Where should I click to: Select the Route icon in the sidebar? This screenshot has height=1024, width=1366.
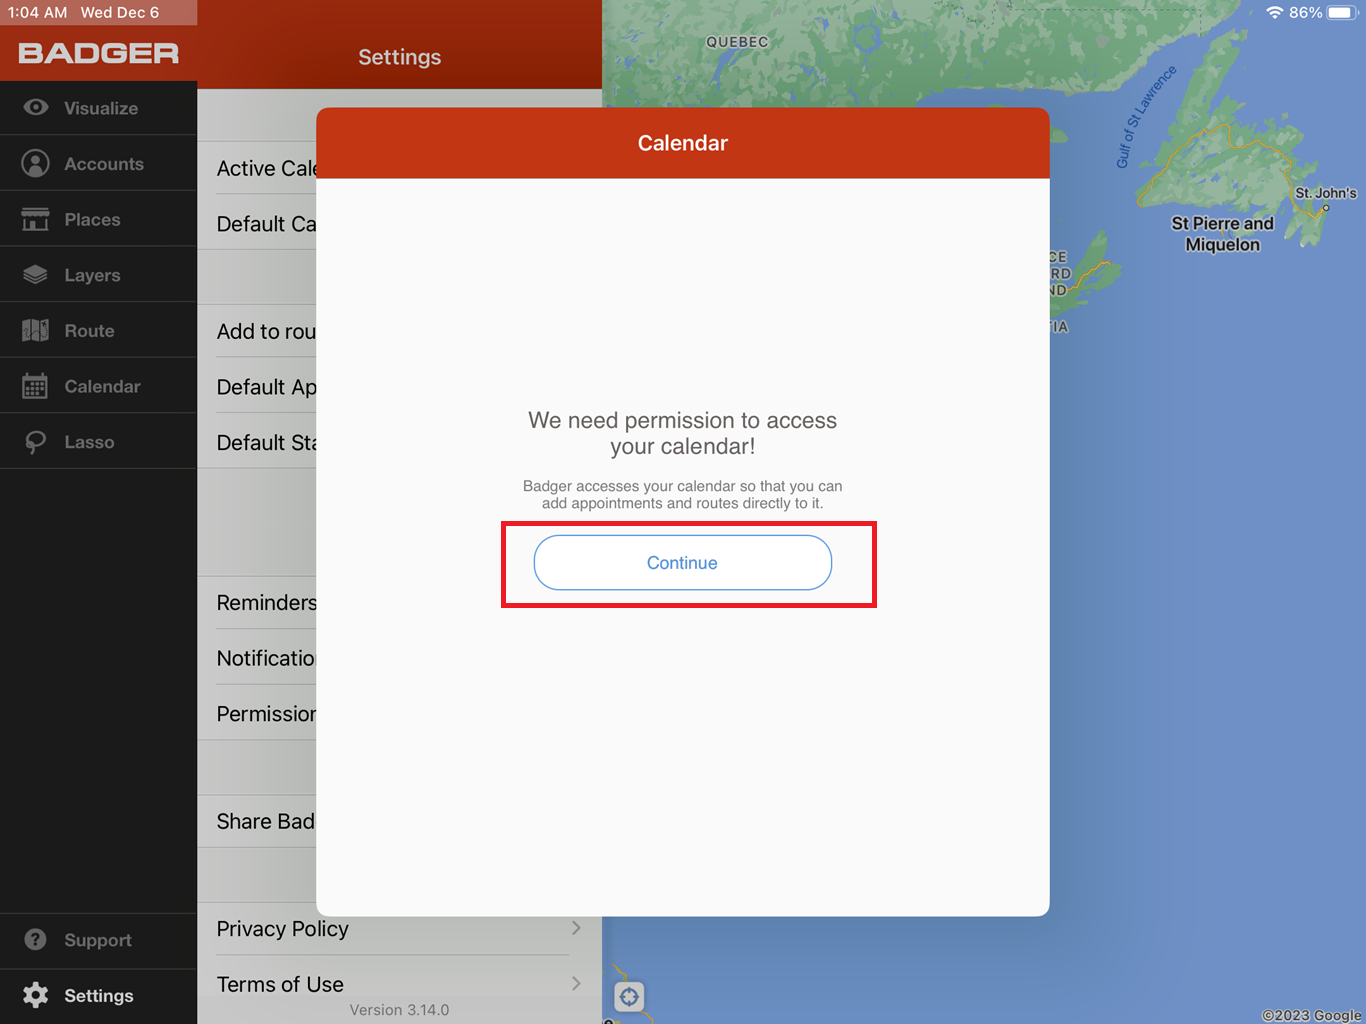click(x=36, y=329)
